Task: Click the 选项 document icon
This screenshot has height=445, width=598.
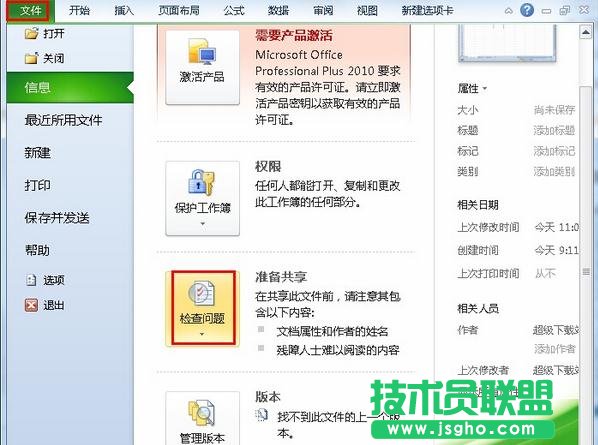Action: point(31,280)
